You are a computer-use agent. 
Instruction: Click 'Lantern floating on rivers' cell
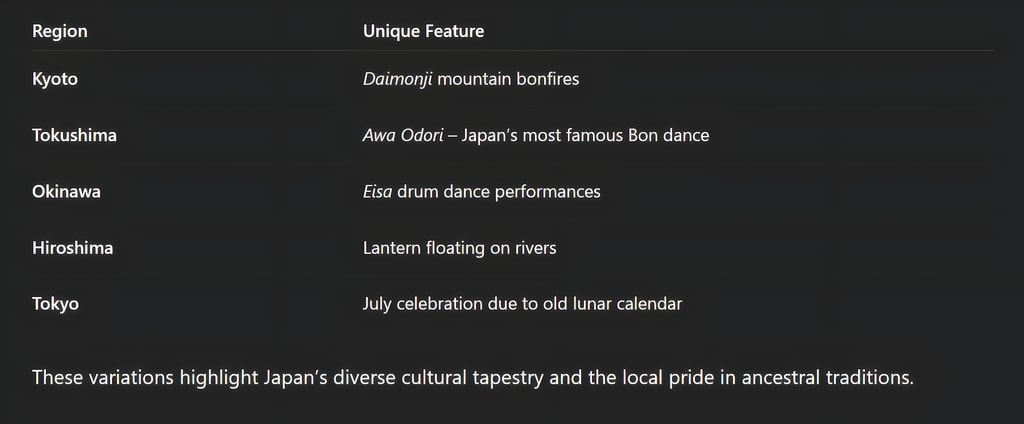coord(460,248)
